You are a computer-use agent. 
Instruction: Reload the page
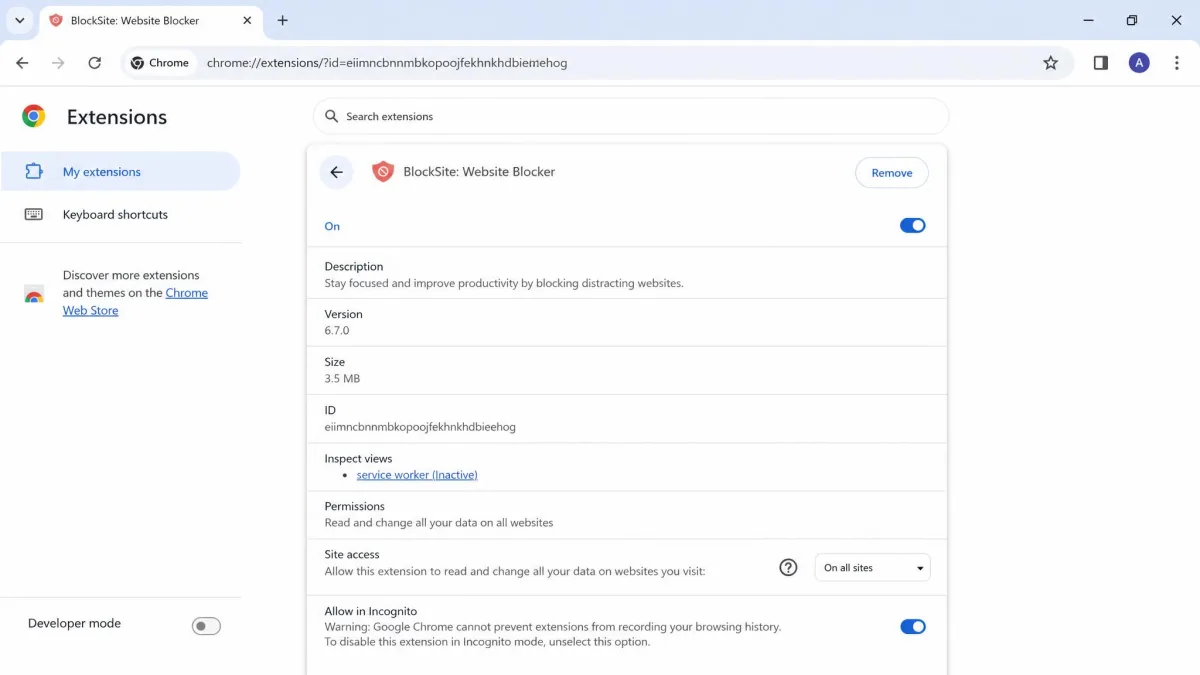point(94,63)
